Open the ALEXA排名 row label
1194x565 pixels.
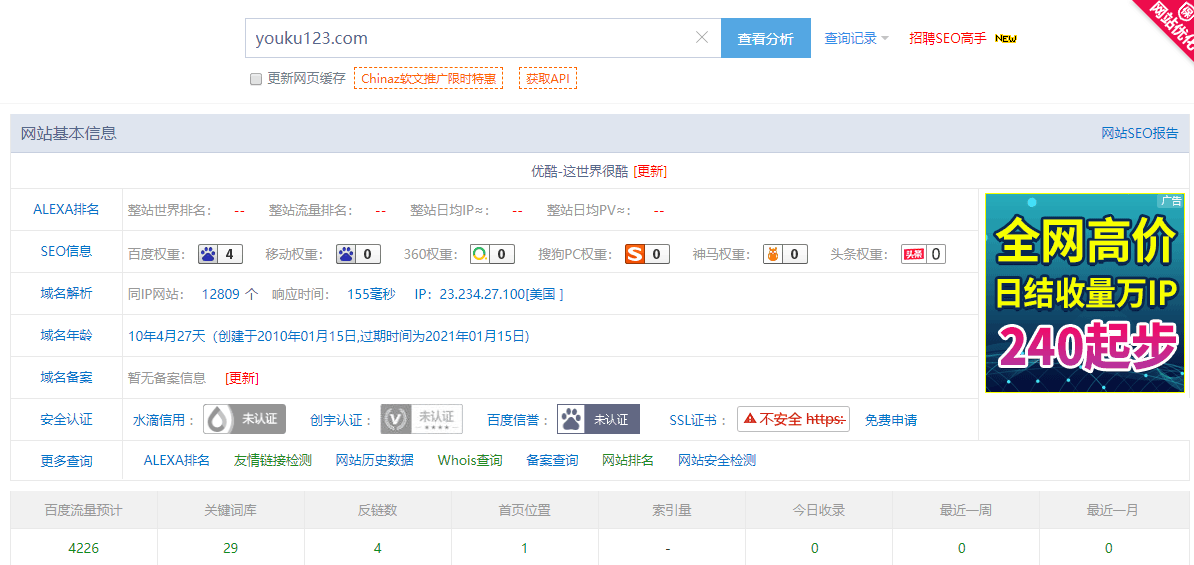(x=66, y=209)
